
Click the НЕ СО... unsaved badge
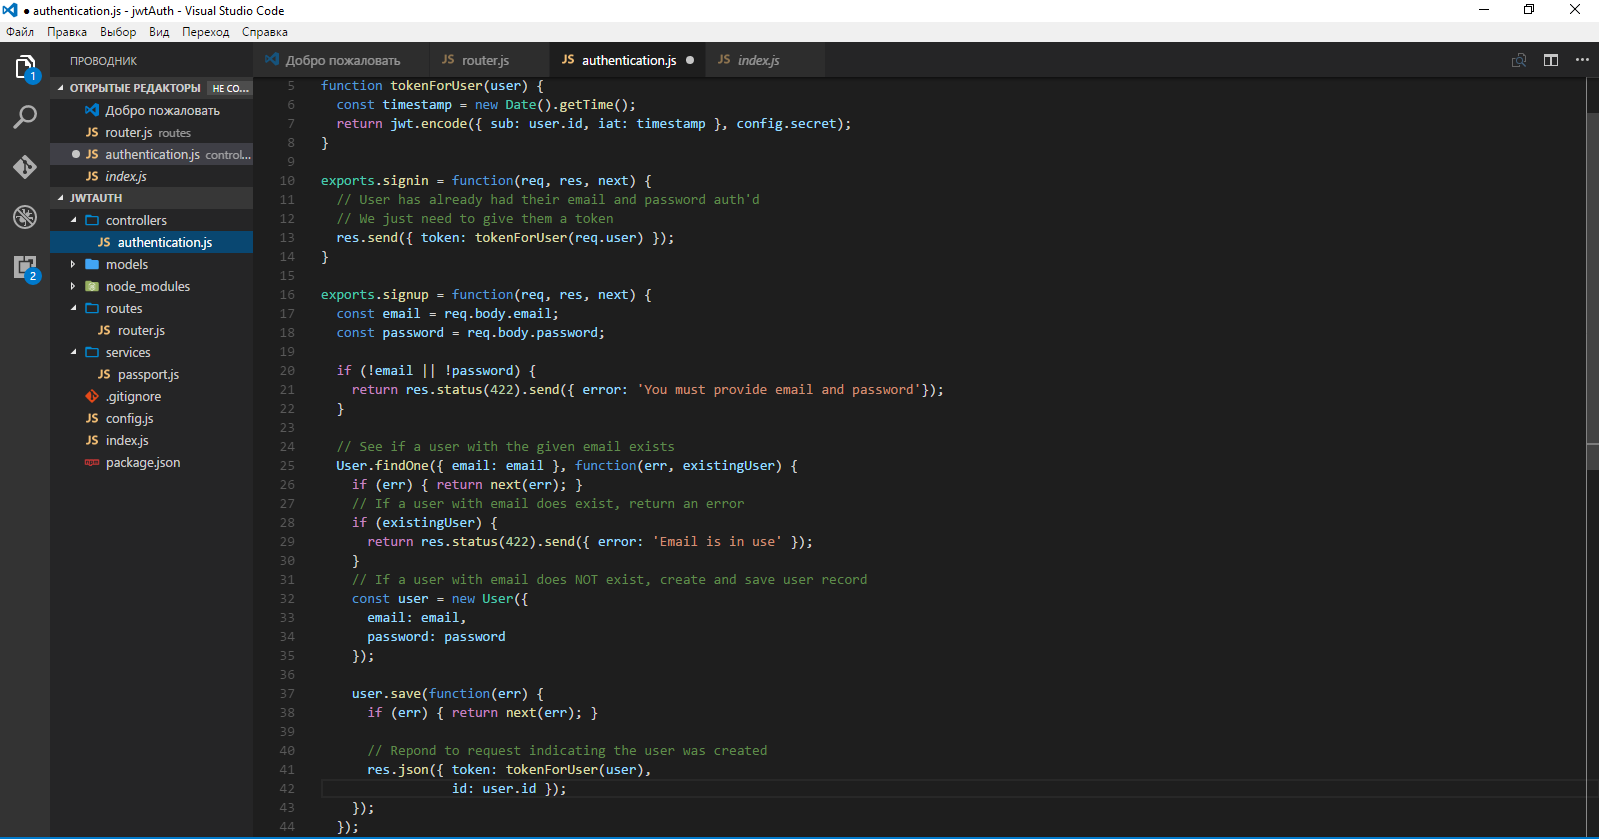point(230,88)
